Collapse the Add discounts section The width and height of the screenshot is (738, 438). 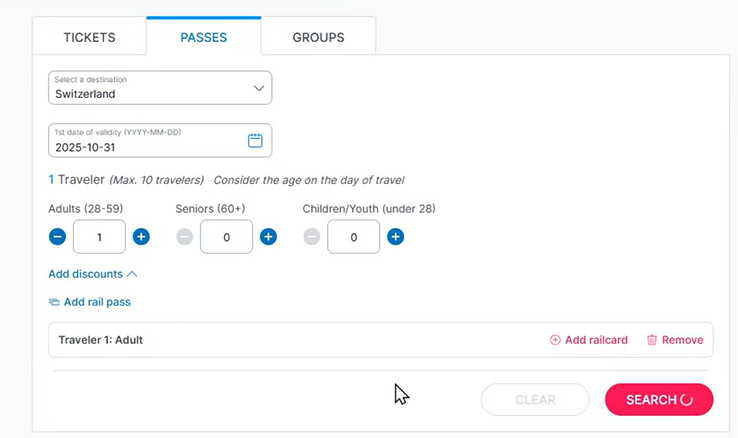(93, 274)
